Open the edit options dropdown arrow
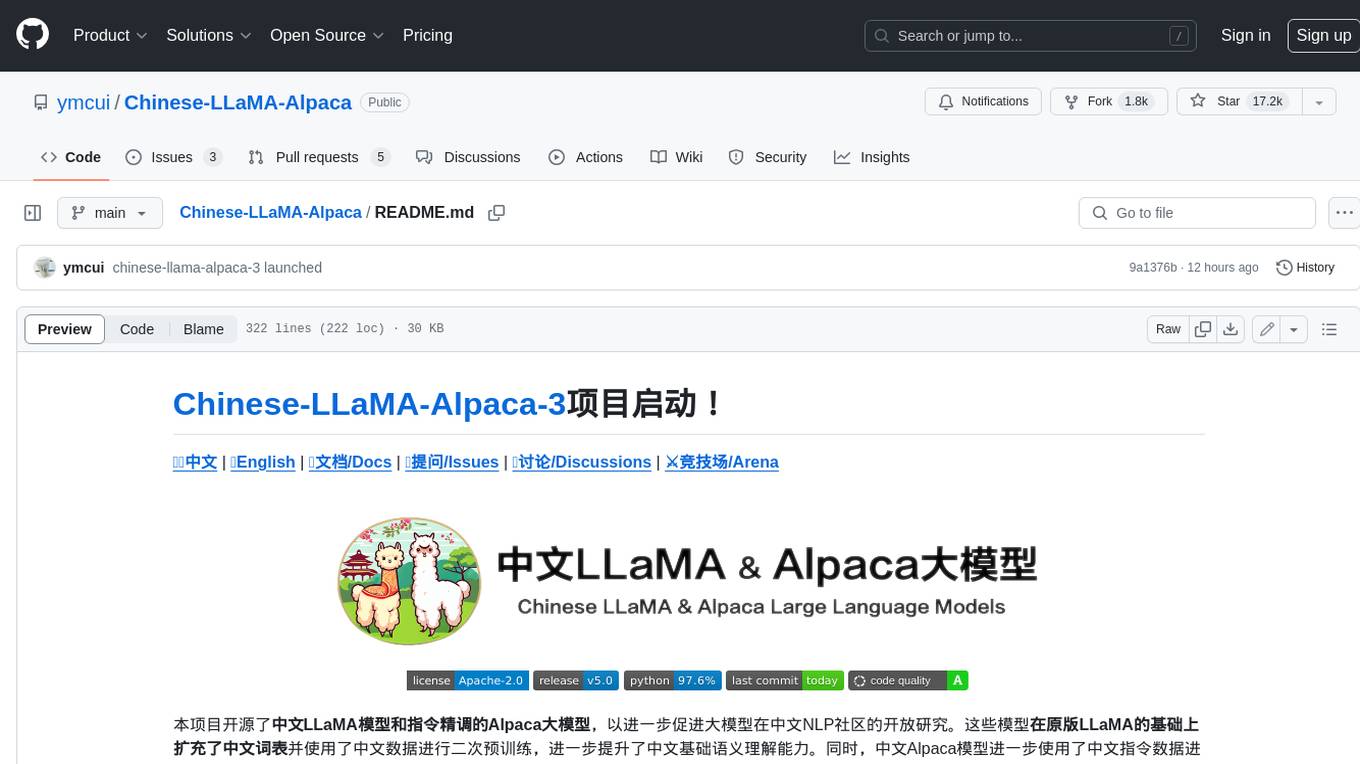This screenshot has width=1360, height=764. 1294,329
